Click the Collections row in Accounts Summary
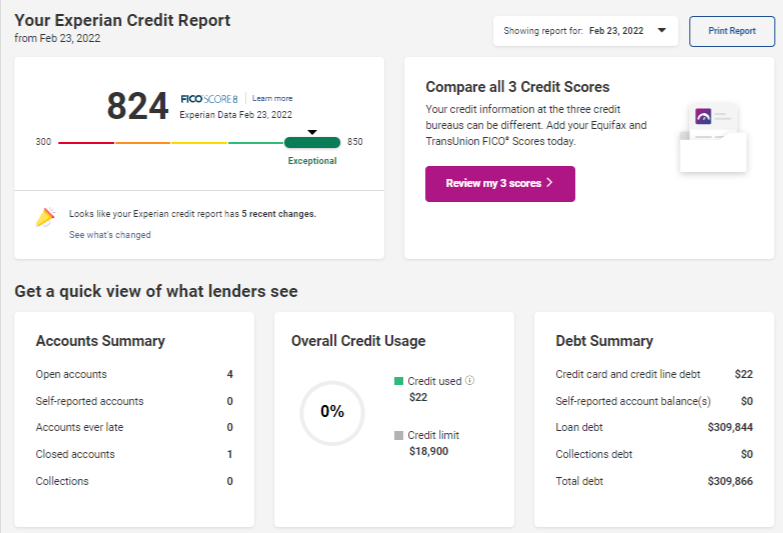783x533 pixels. pos(134,481)
